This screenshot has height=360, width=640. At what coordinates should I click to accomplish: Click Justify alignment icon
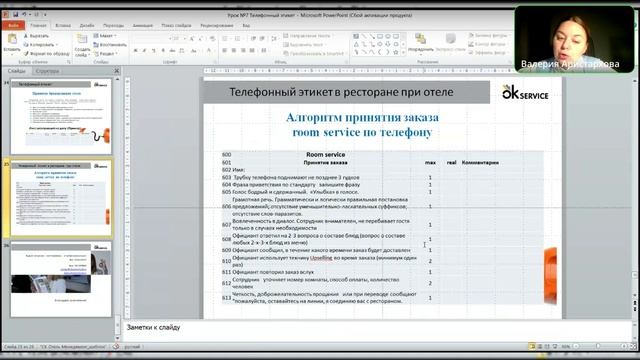pos(252,50)
